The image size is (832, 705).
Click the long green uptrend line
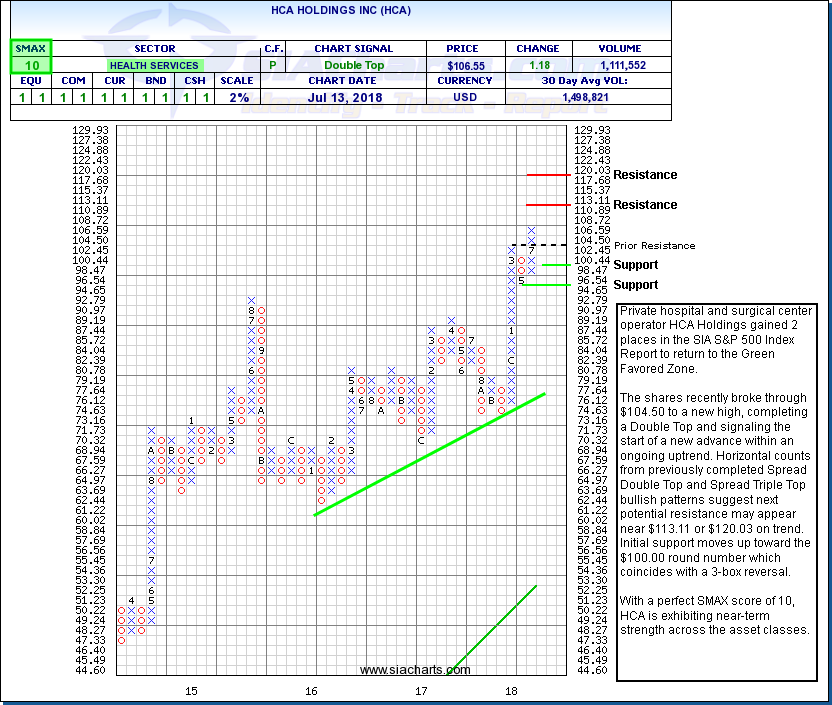click(430, 454)
